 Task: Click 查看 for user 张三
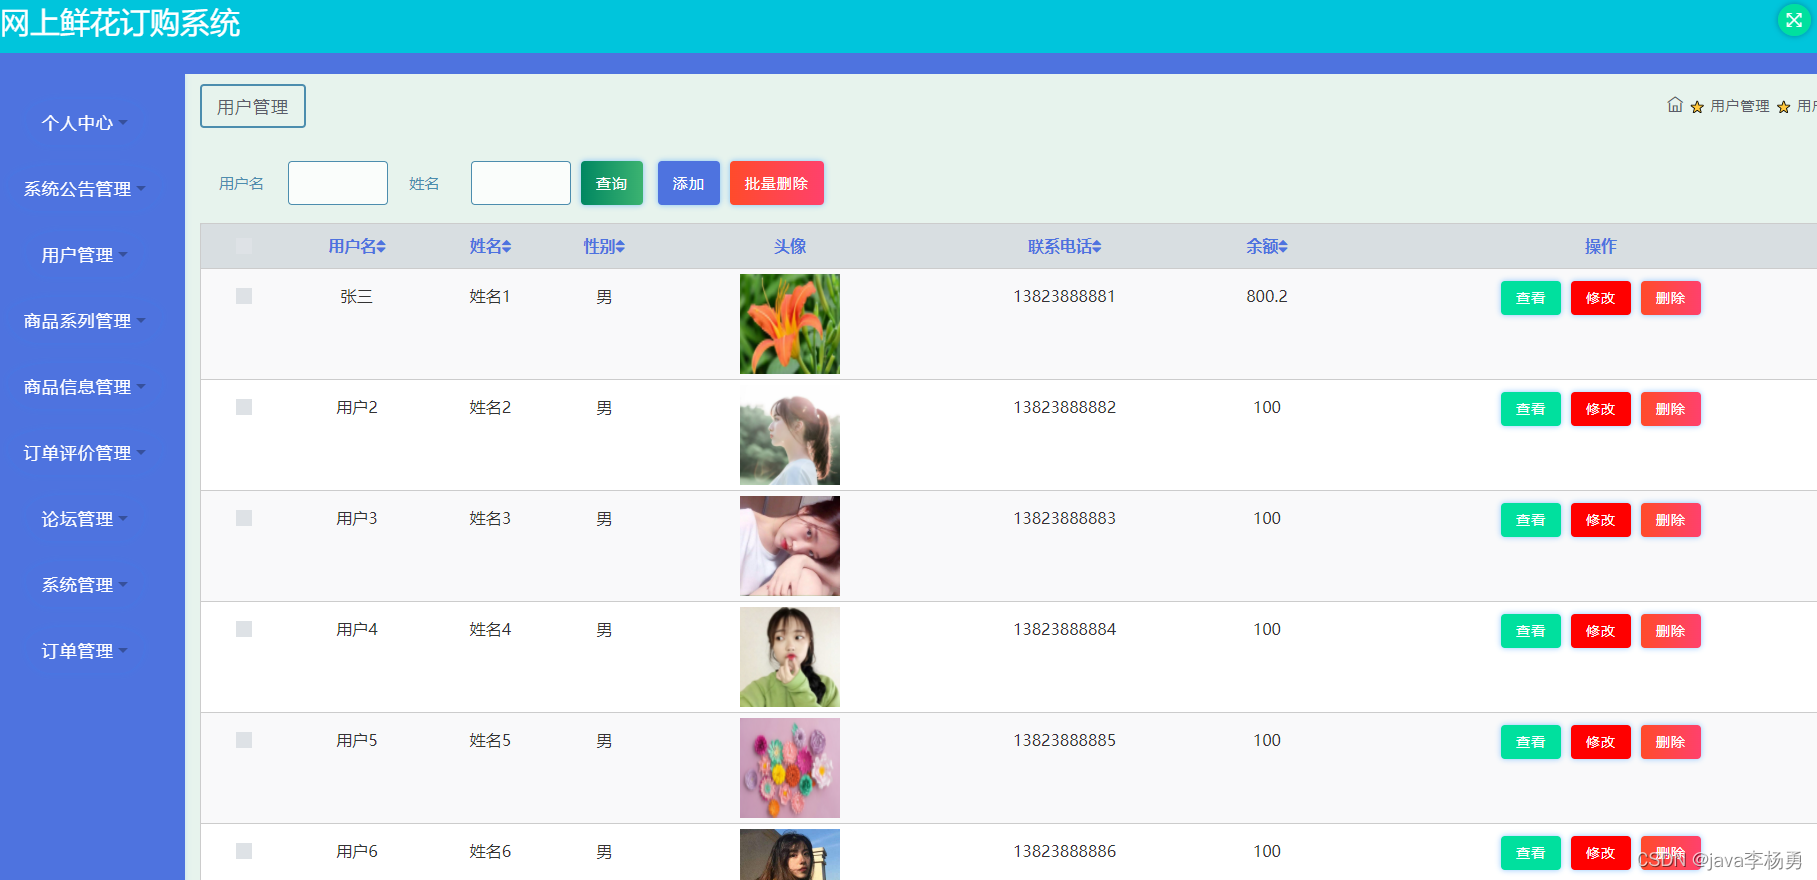tap(1531, 298)
